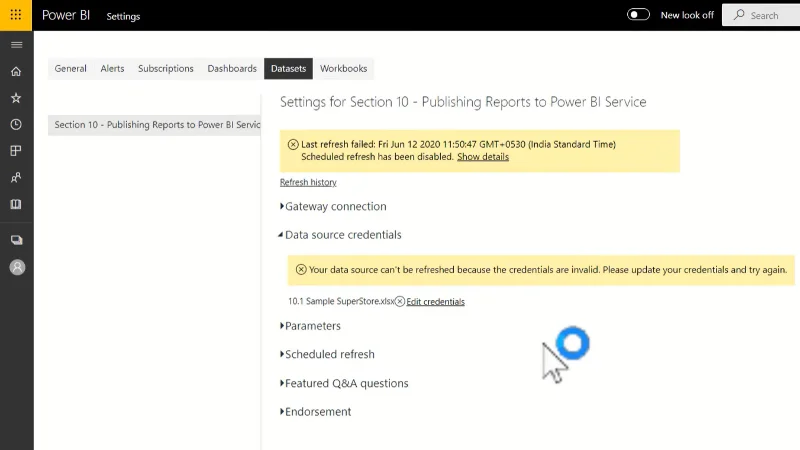Image resolution: width=800 pixels, height=450 pixels.
Task: Open Recent clock icon
Action: [16, 124]
